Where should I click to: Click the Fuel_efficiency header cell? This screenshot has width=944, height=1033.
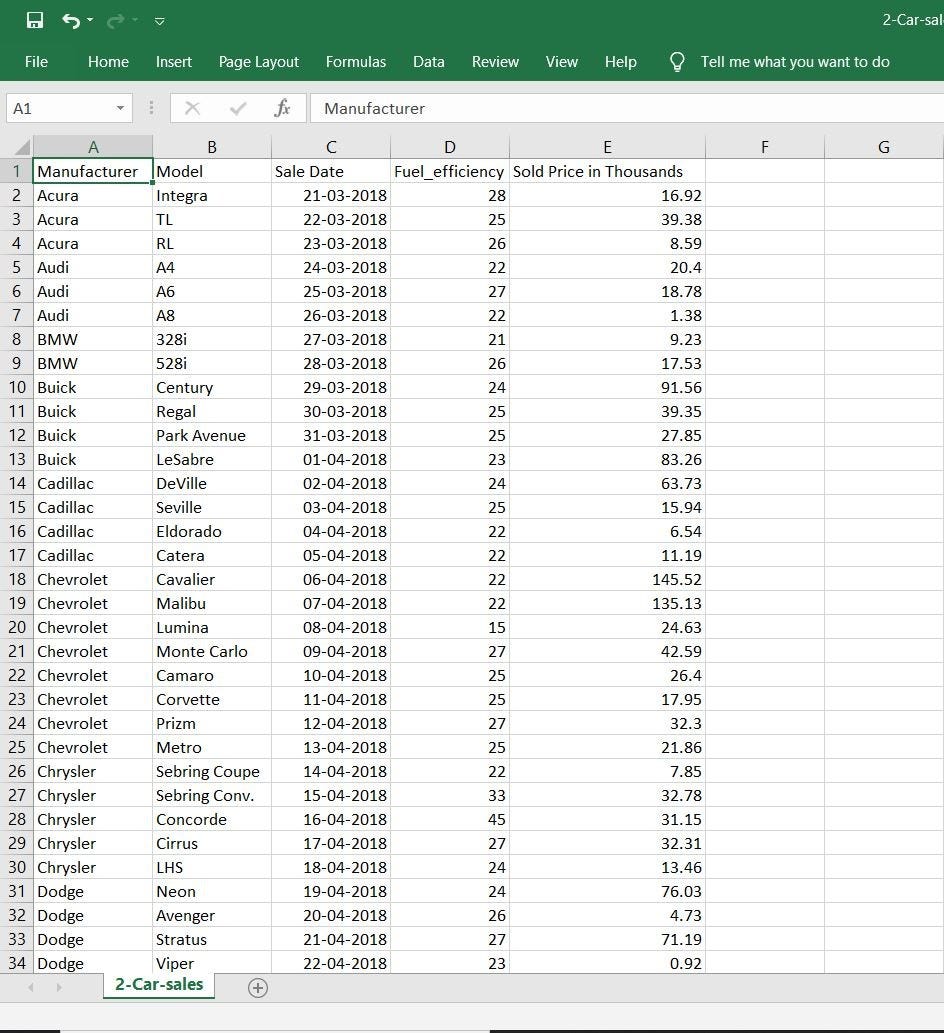(x=449, y=171)
